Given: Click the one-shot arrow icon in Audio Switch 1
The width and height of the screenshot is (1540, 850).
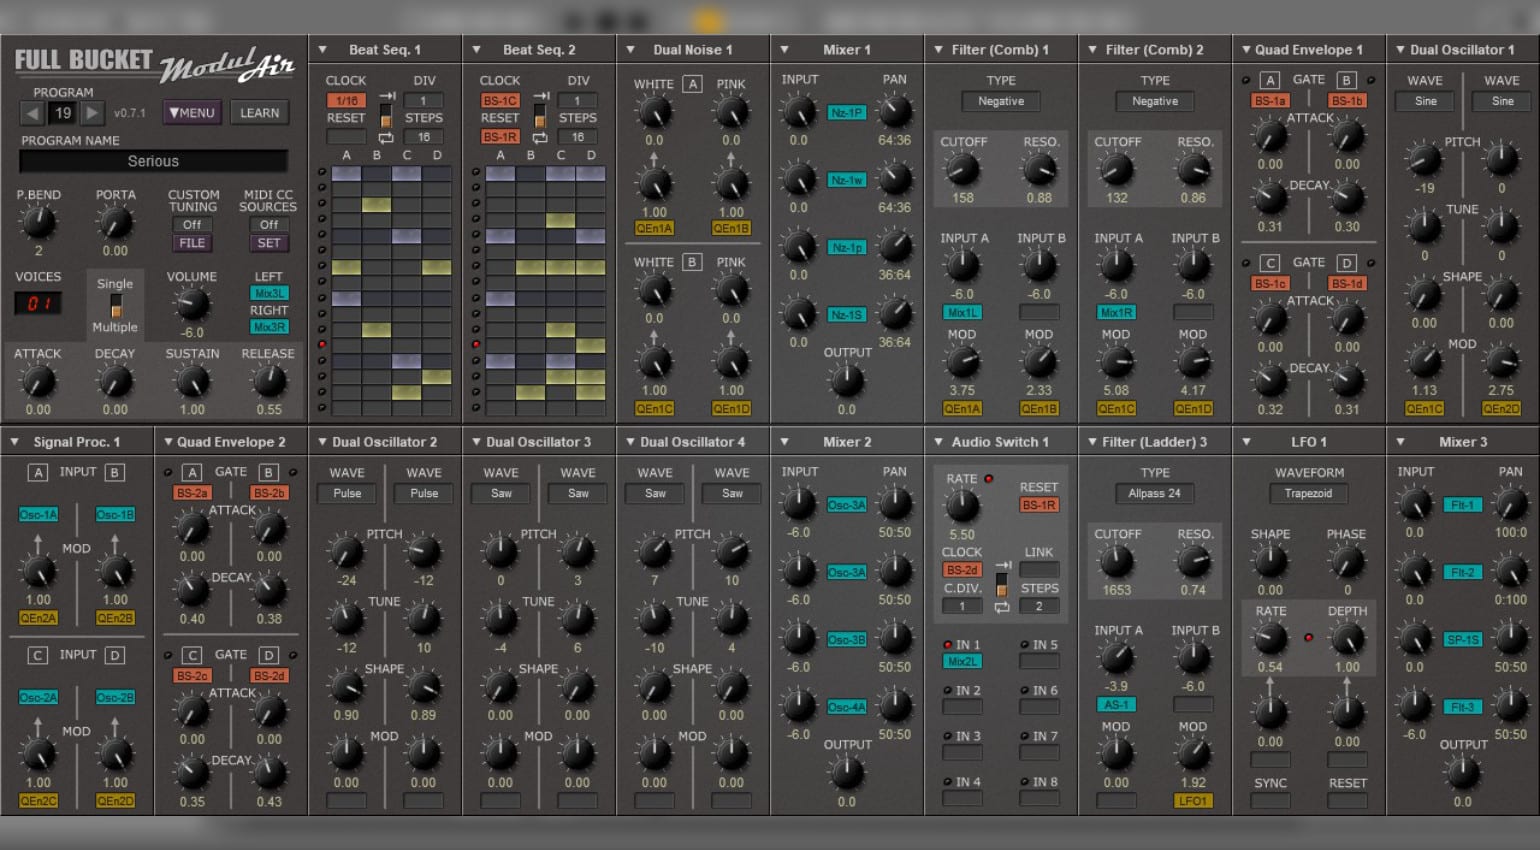Looking at the screenshot, I should [x=1002, y=566].
